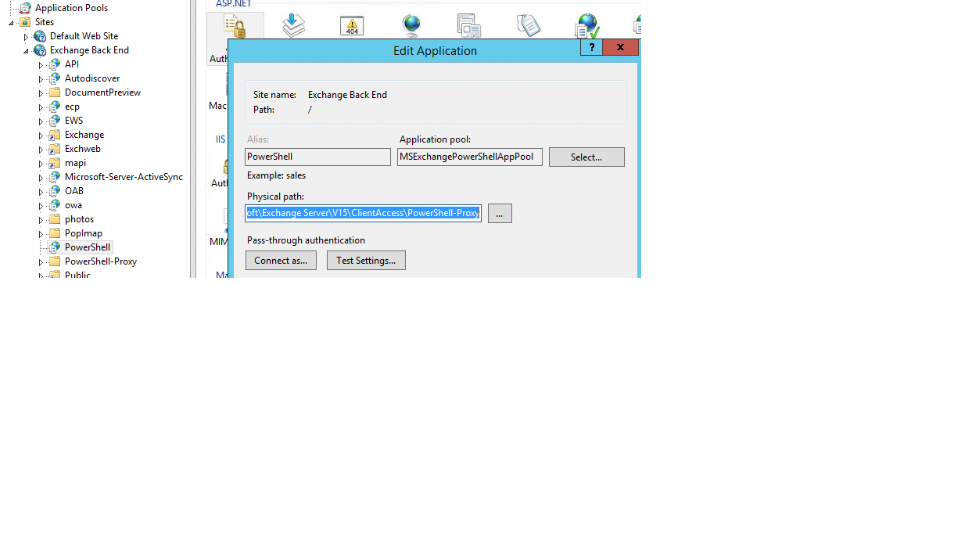Click the Physical path text field
The width and height of the screenshot is (960, 540).
[363, 213]
